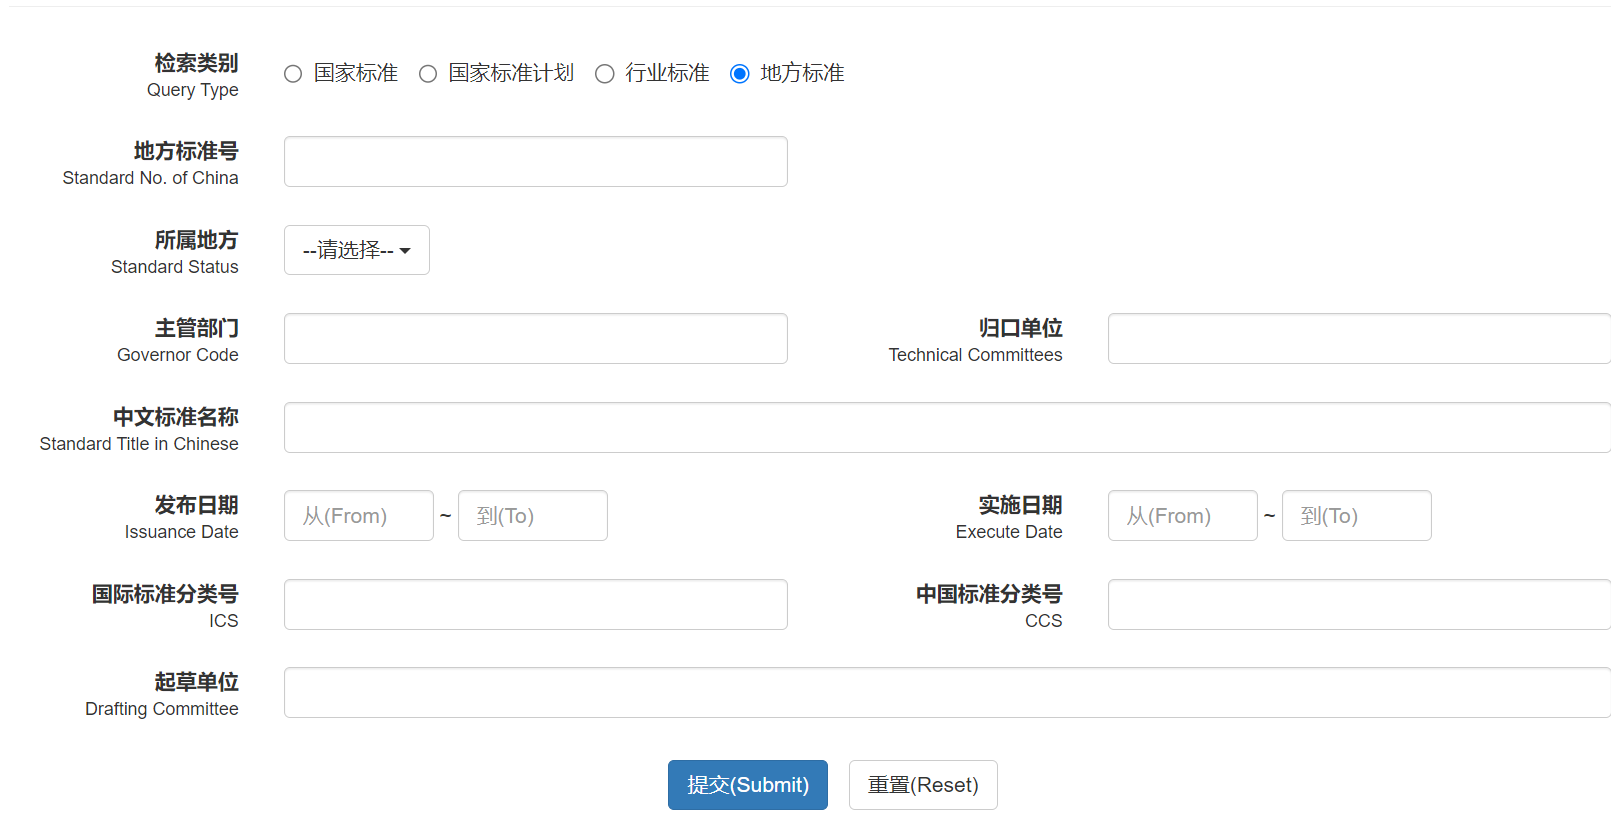This screenshot has height=820, width=1611.
Task: Open the 实施日期 To date field
Action: 1356,516
